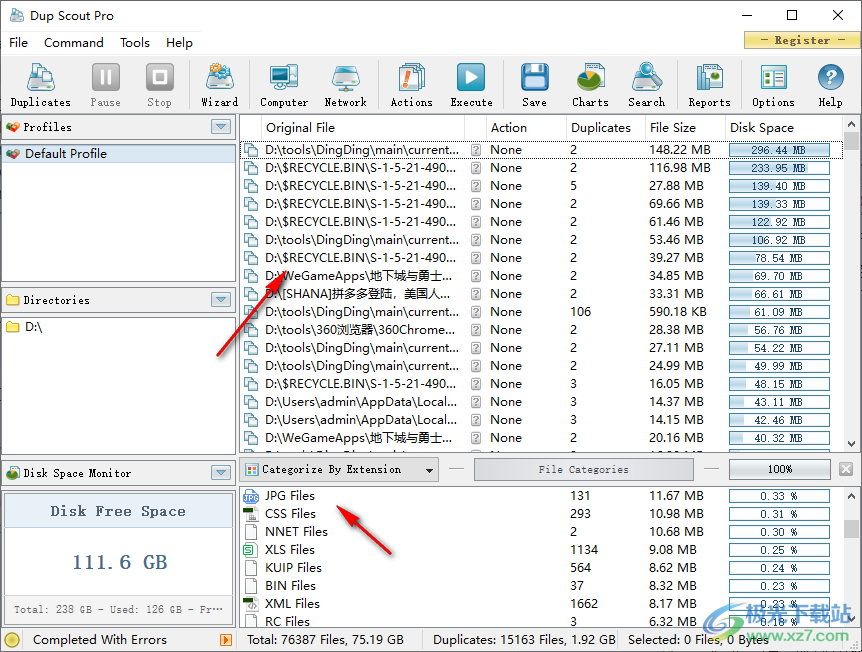Open the Disk Space Monitor dropdown
This screenshot has height=652, width=862.
[x=221, y=472]
